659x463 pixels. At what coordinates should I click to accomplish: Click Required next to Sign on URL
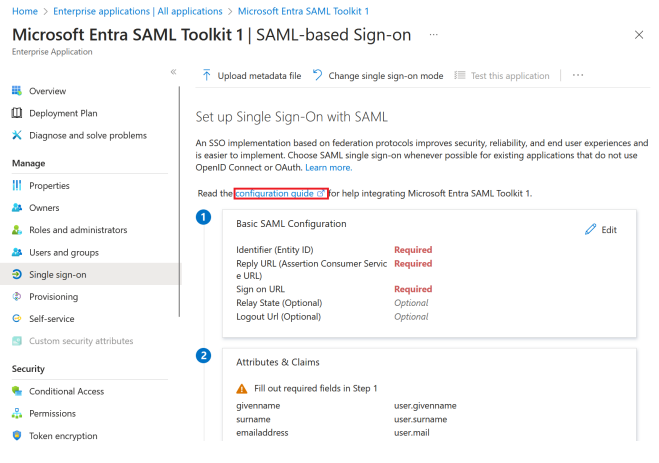(413, 289)
